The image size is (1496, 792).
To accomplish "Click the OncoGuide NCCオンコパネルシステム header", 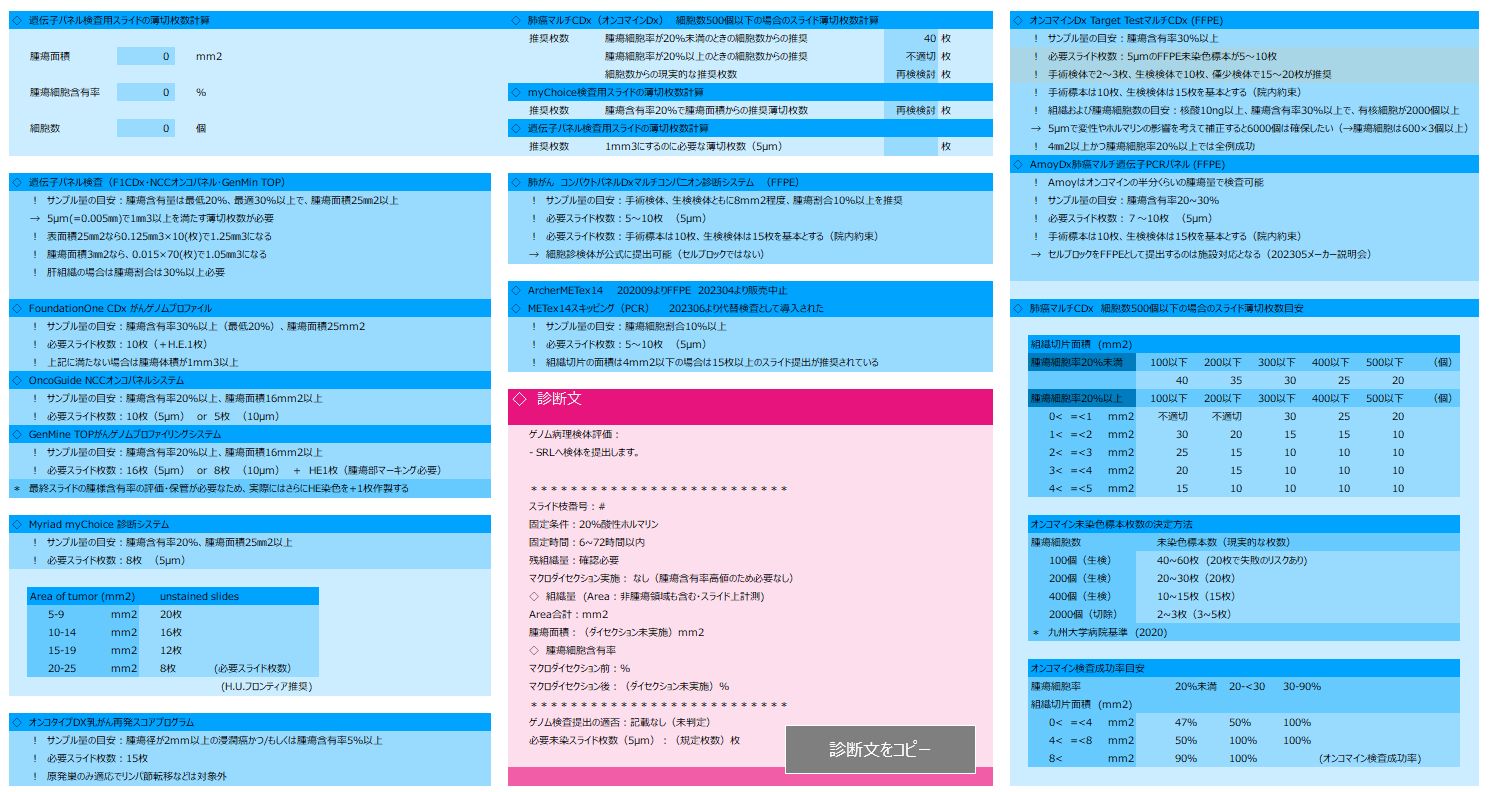I will point(250,380).
